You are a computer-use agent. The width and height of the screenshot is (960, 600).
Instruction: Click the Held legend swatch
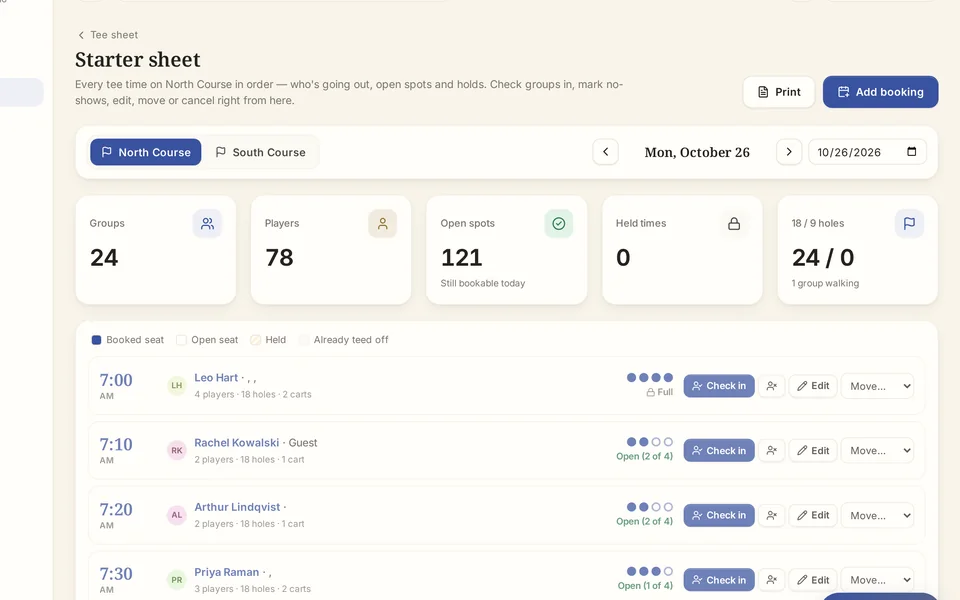(x=255, y=340)
